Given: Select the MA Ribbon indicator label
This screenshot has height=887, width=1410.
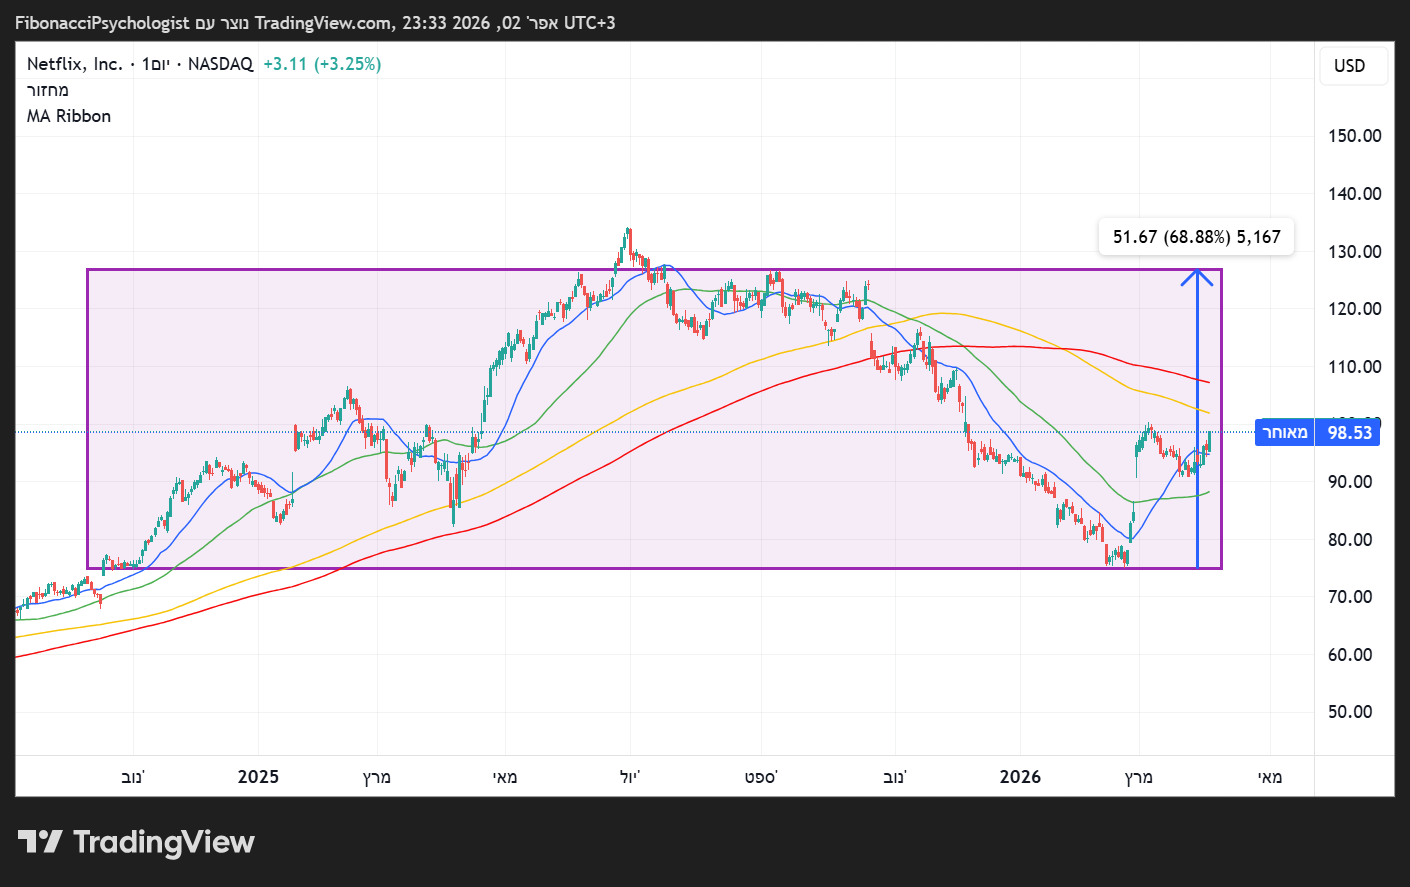Looking at the screenshot, I should click(69, 116).
